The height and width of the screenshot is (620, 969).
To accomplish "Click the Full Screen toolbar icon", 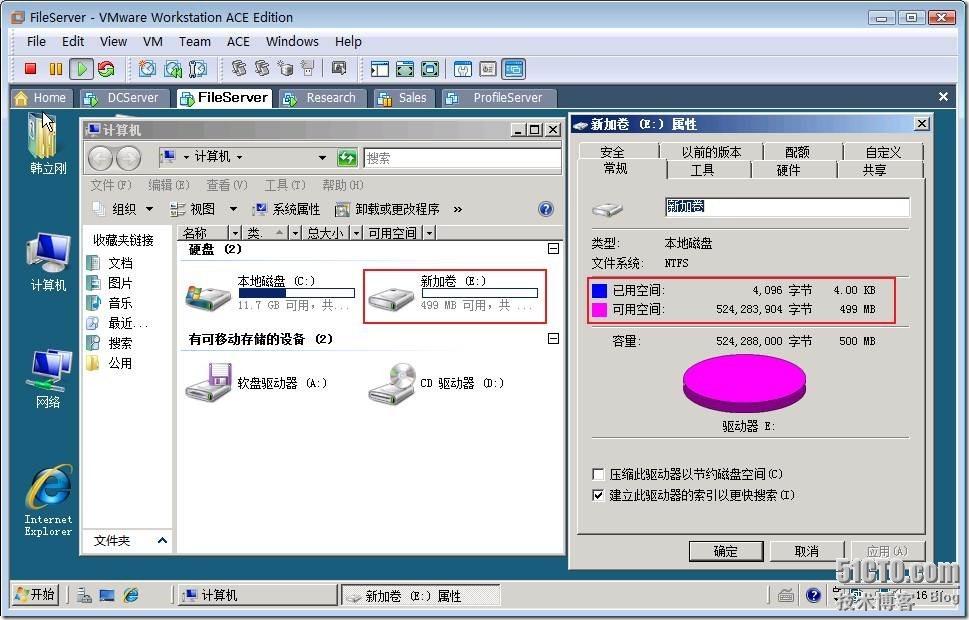I will [x=429, y=69].
